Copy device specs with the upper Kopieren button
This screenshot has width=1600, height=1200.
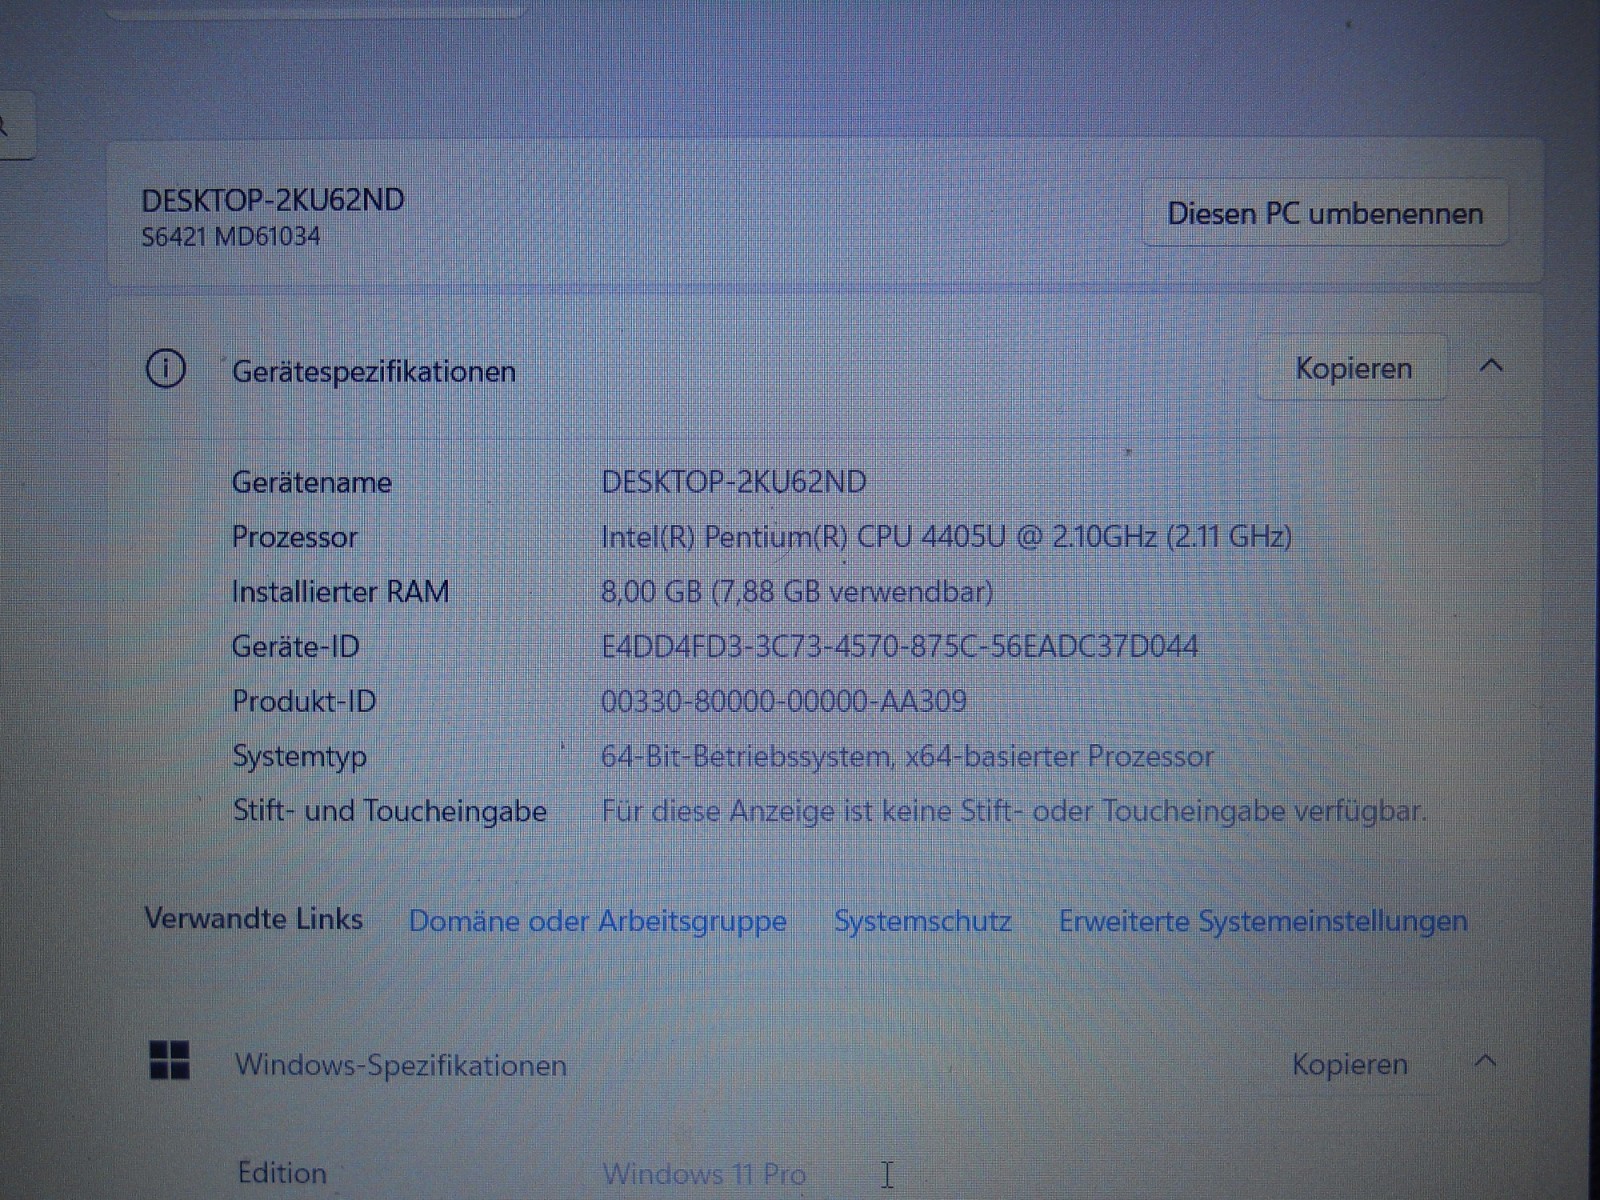(x=1353, y=367)
